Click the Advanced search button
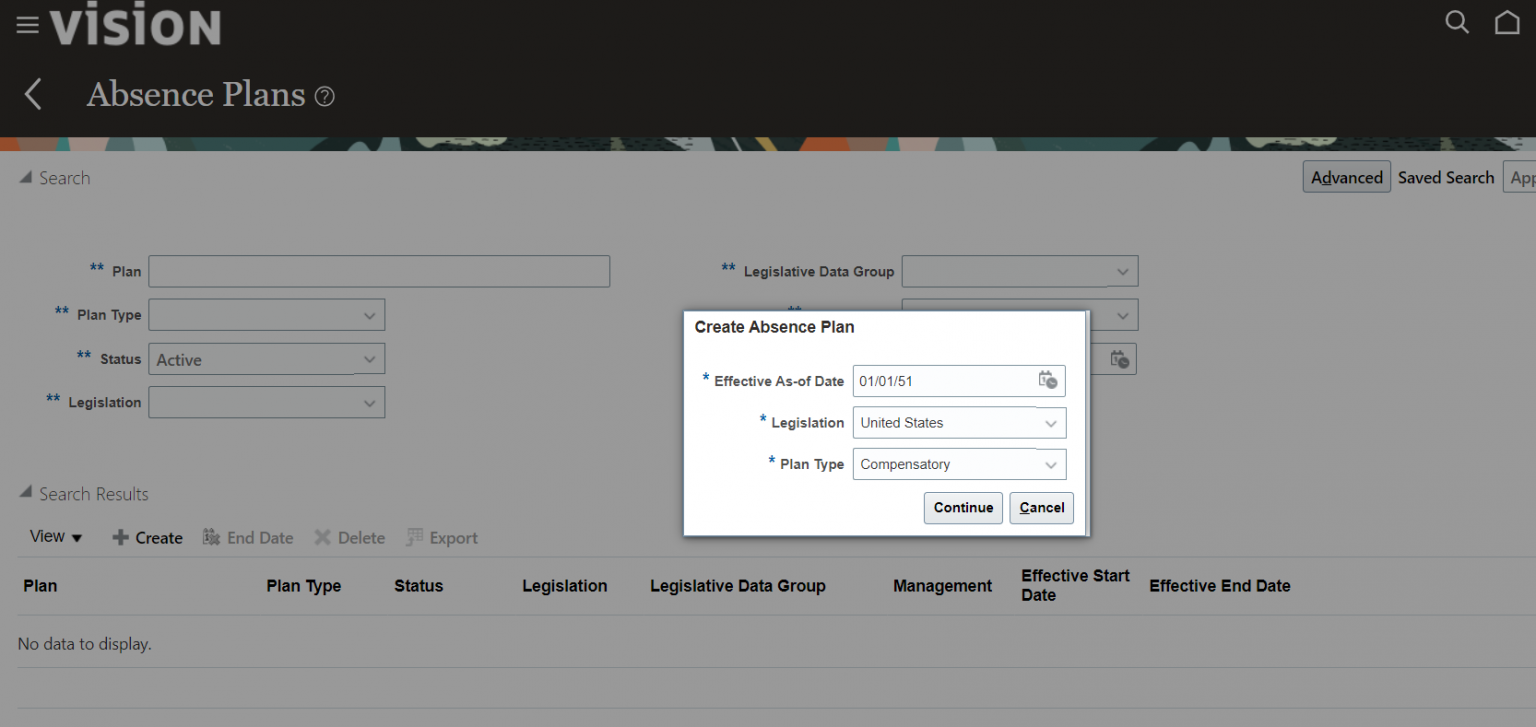Image resolution: width=1536 pixels, height=727 pixels. coord(1346,177)
